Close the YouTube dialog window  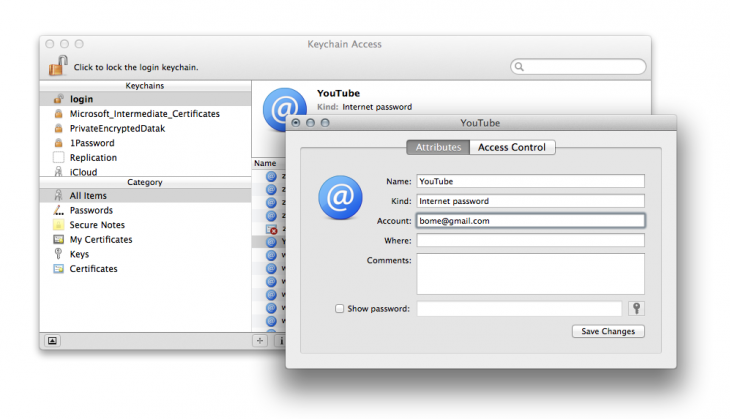tap(296, 123)
